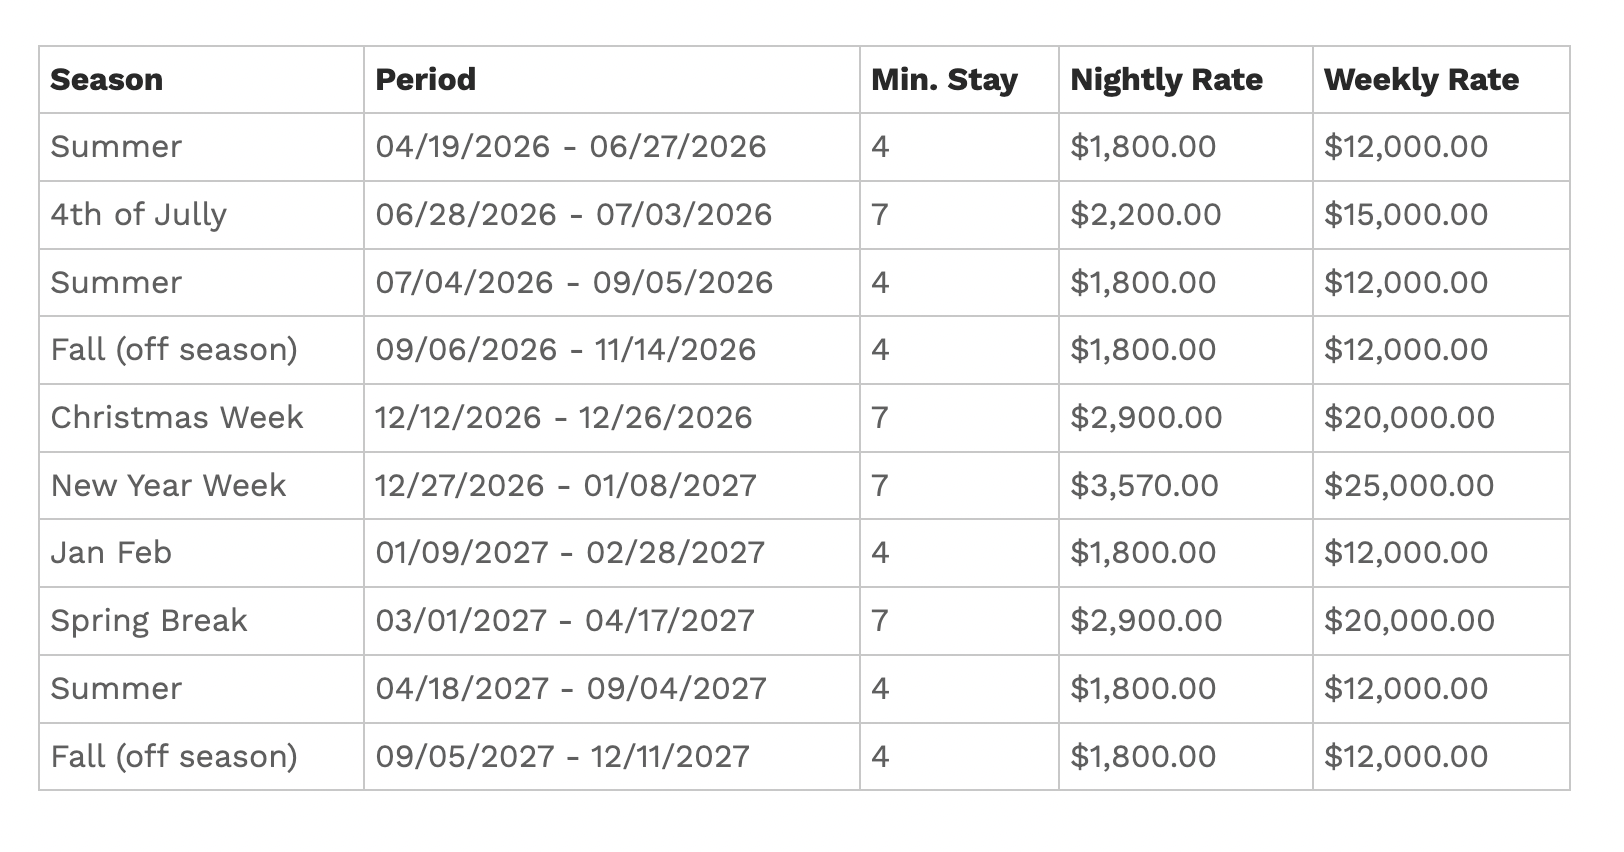Select the New Year Week season cell

point(201,486)
